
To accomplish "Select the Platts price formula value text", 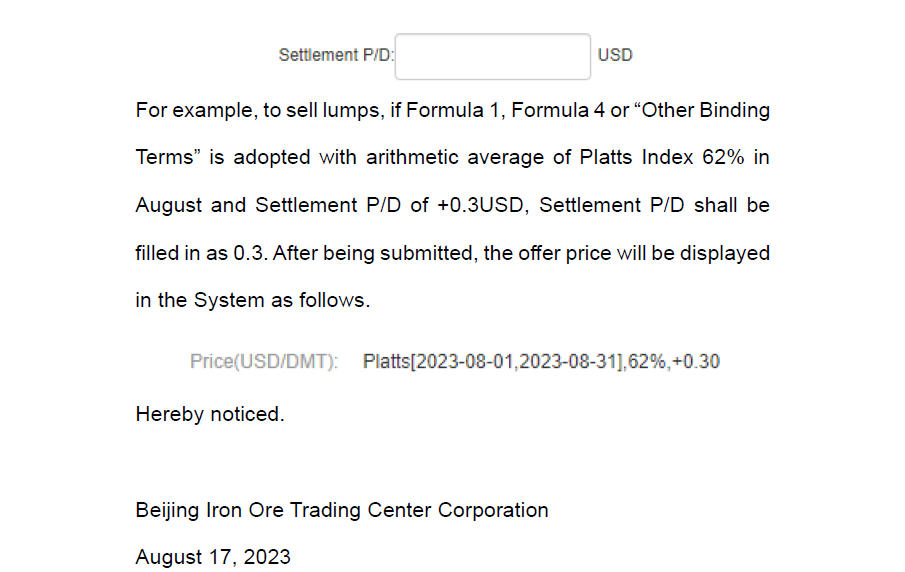I will point(541,361).
